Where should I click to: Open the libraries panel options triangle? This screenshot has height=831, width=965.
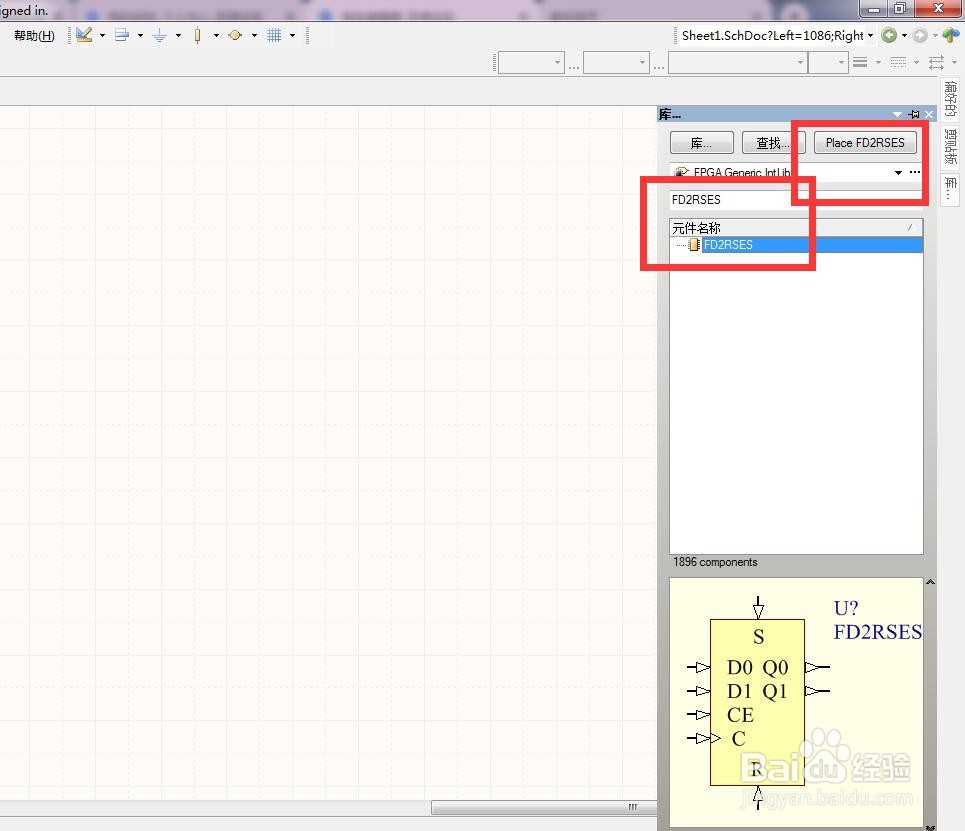click(897, 114)
